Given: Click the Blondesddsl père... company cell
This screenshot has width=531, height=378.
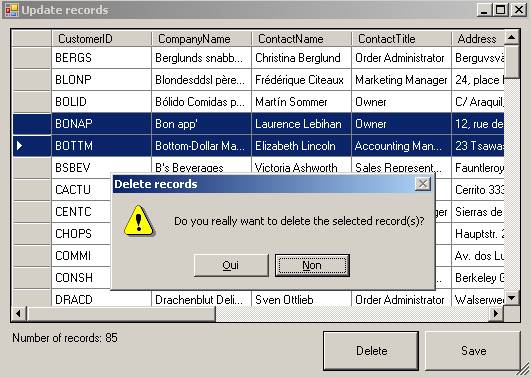Looking at the screenshot, I should (x=201, y=80).
